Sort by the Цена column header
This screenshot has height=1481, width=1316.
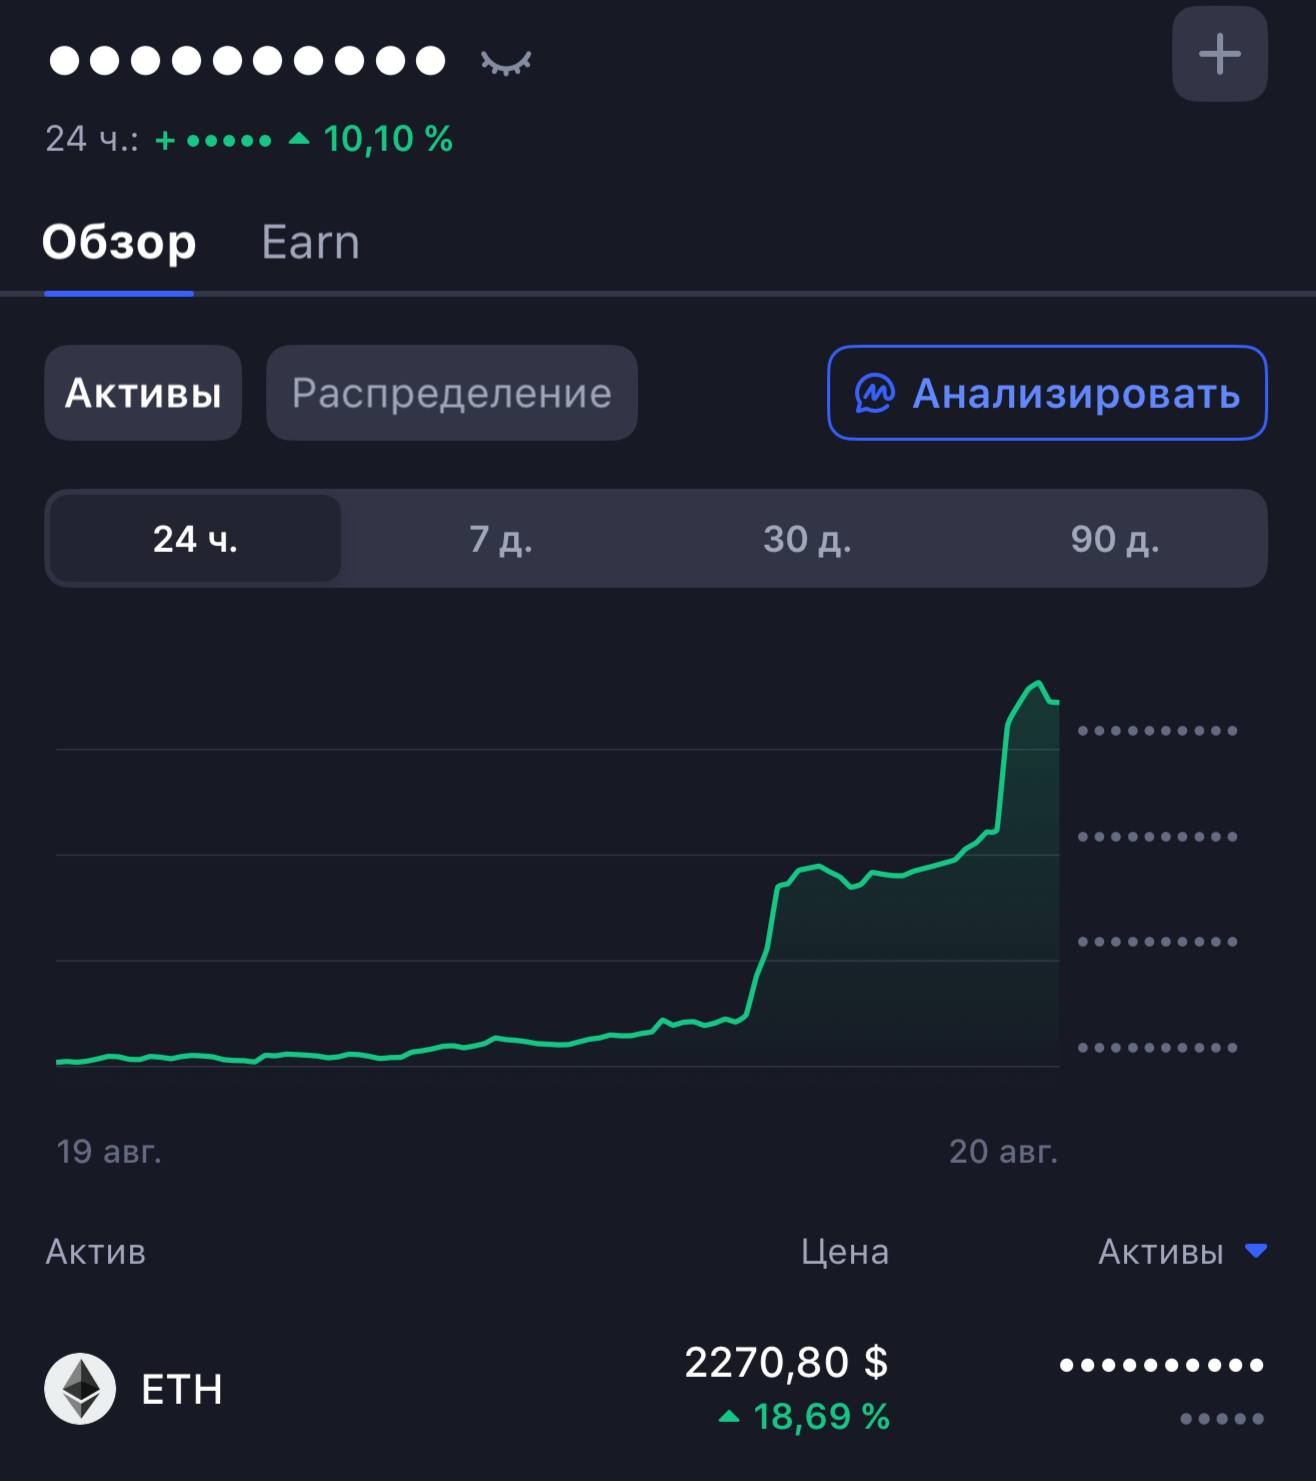[845, 1251]
